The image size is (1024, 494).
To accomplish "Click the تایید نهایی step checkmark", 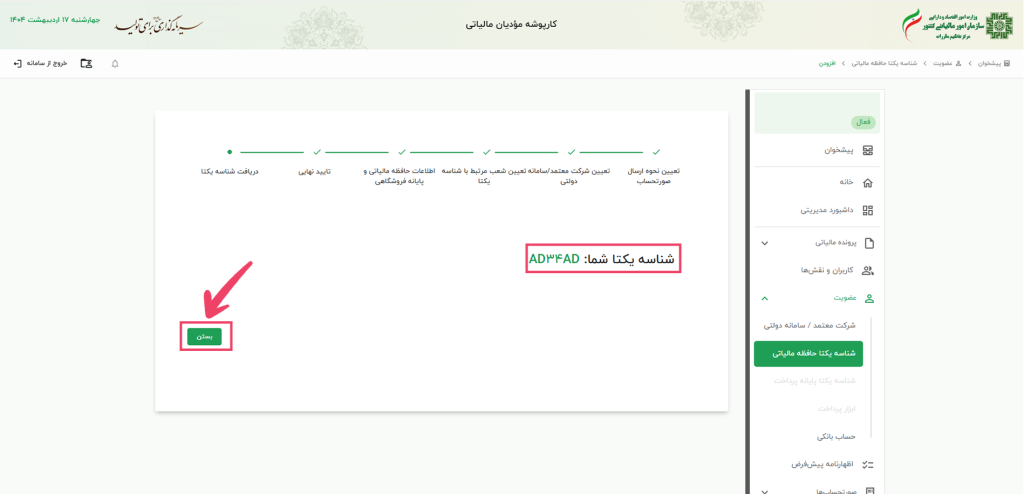I will tap(317, 152).
